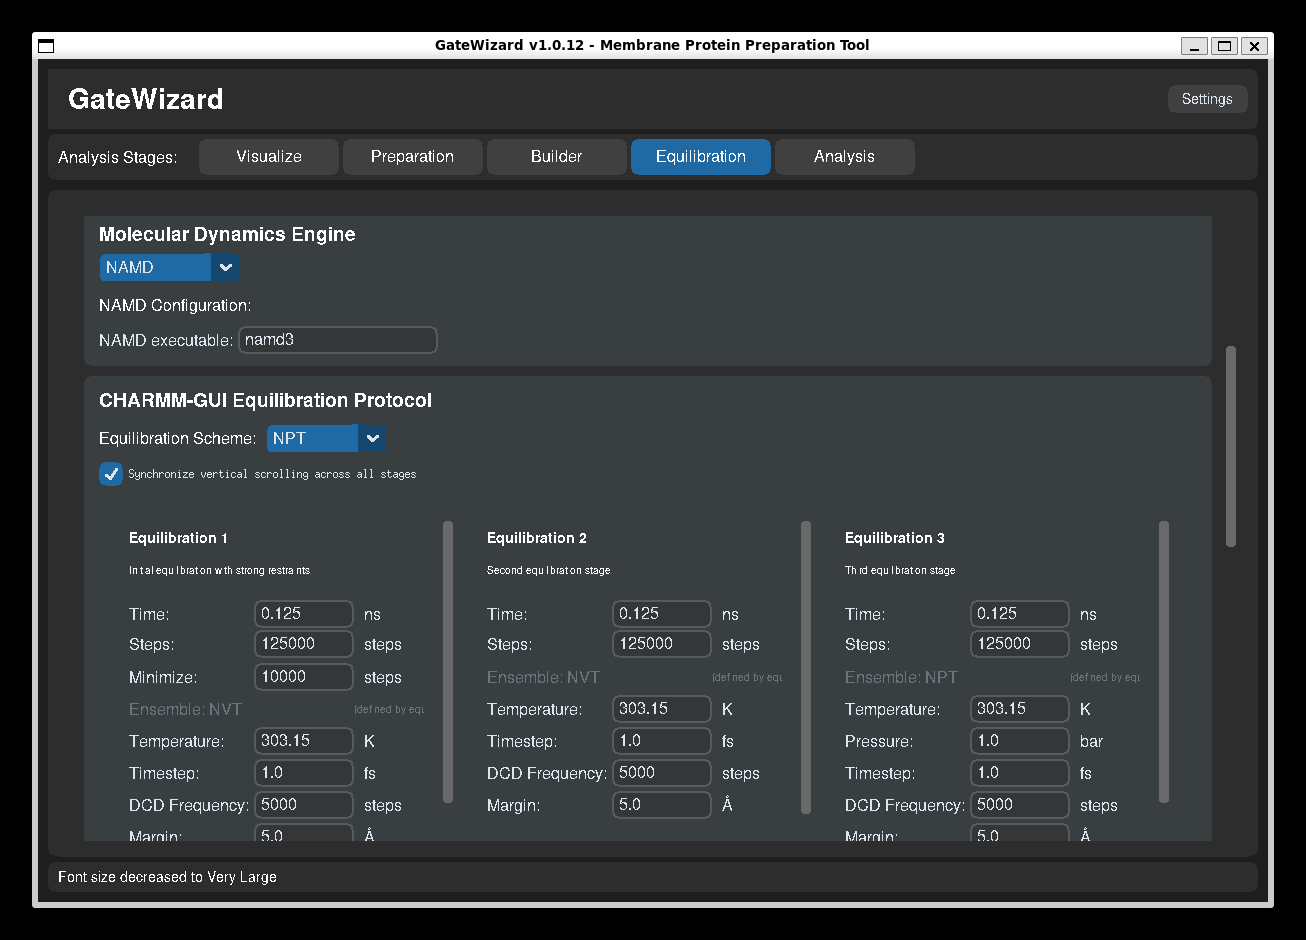Open the Molecular Dynamics Engine dropdown
This screenshot has width=1306, height=940.
click(x=155, y=267)
